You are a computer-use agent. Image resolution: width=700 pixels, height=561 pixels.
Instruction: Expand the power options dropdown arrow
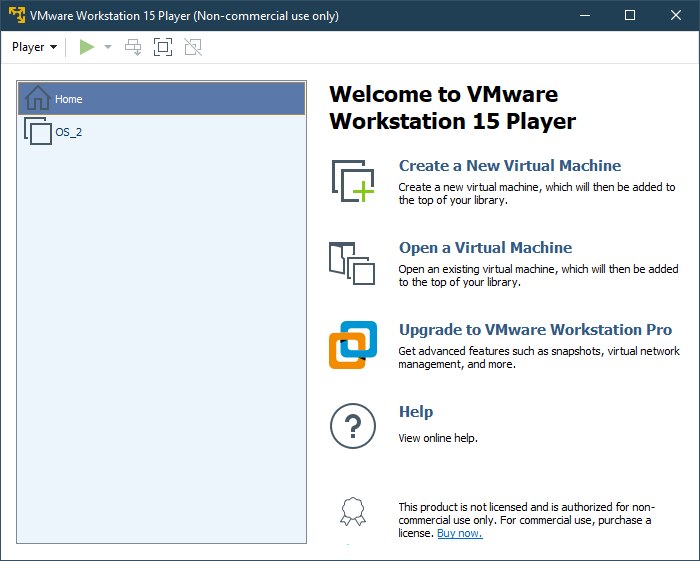click(x=108, y=47)
